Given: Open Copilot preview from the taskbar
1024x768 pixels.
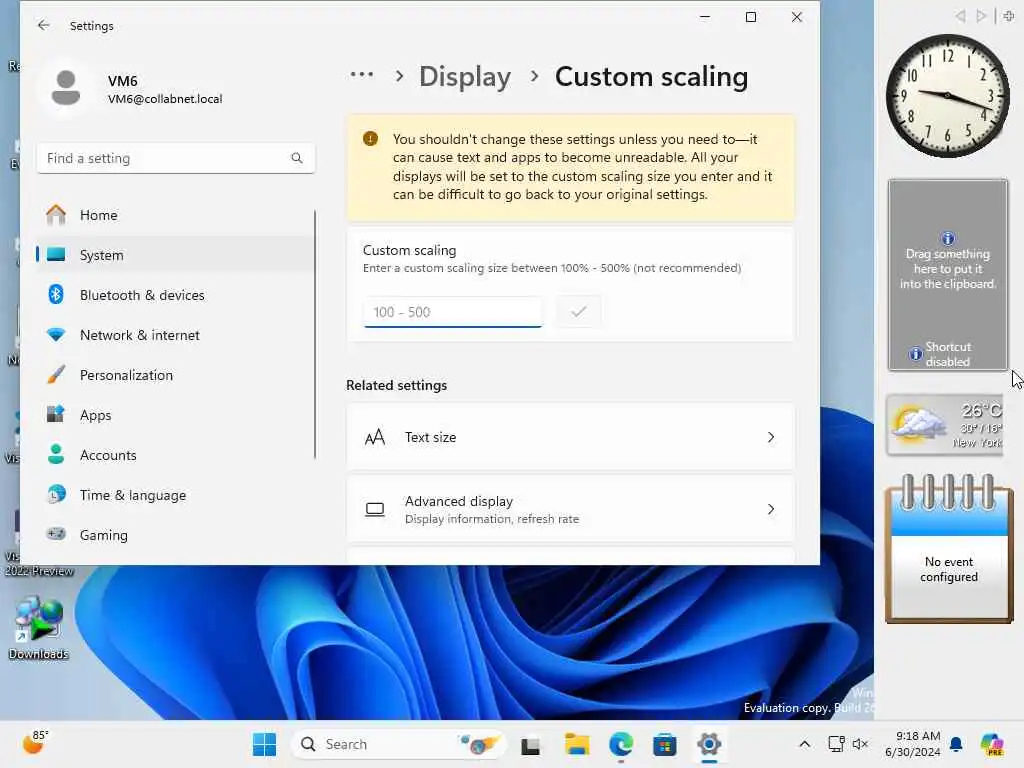Looking at the screenshot, I should pos(992,744).
